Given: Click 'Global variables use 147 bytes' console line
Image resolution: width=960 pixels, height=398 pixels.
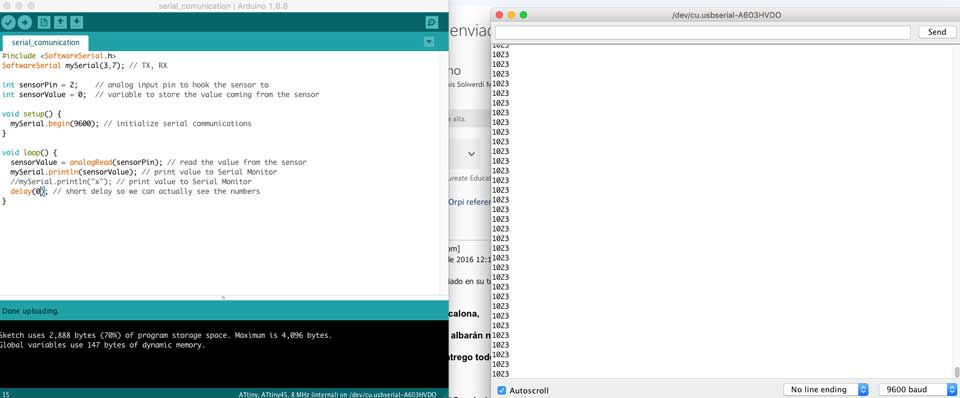Looking at the screenshot, I should [x=102, y=345].
